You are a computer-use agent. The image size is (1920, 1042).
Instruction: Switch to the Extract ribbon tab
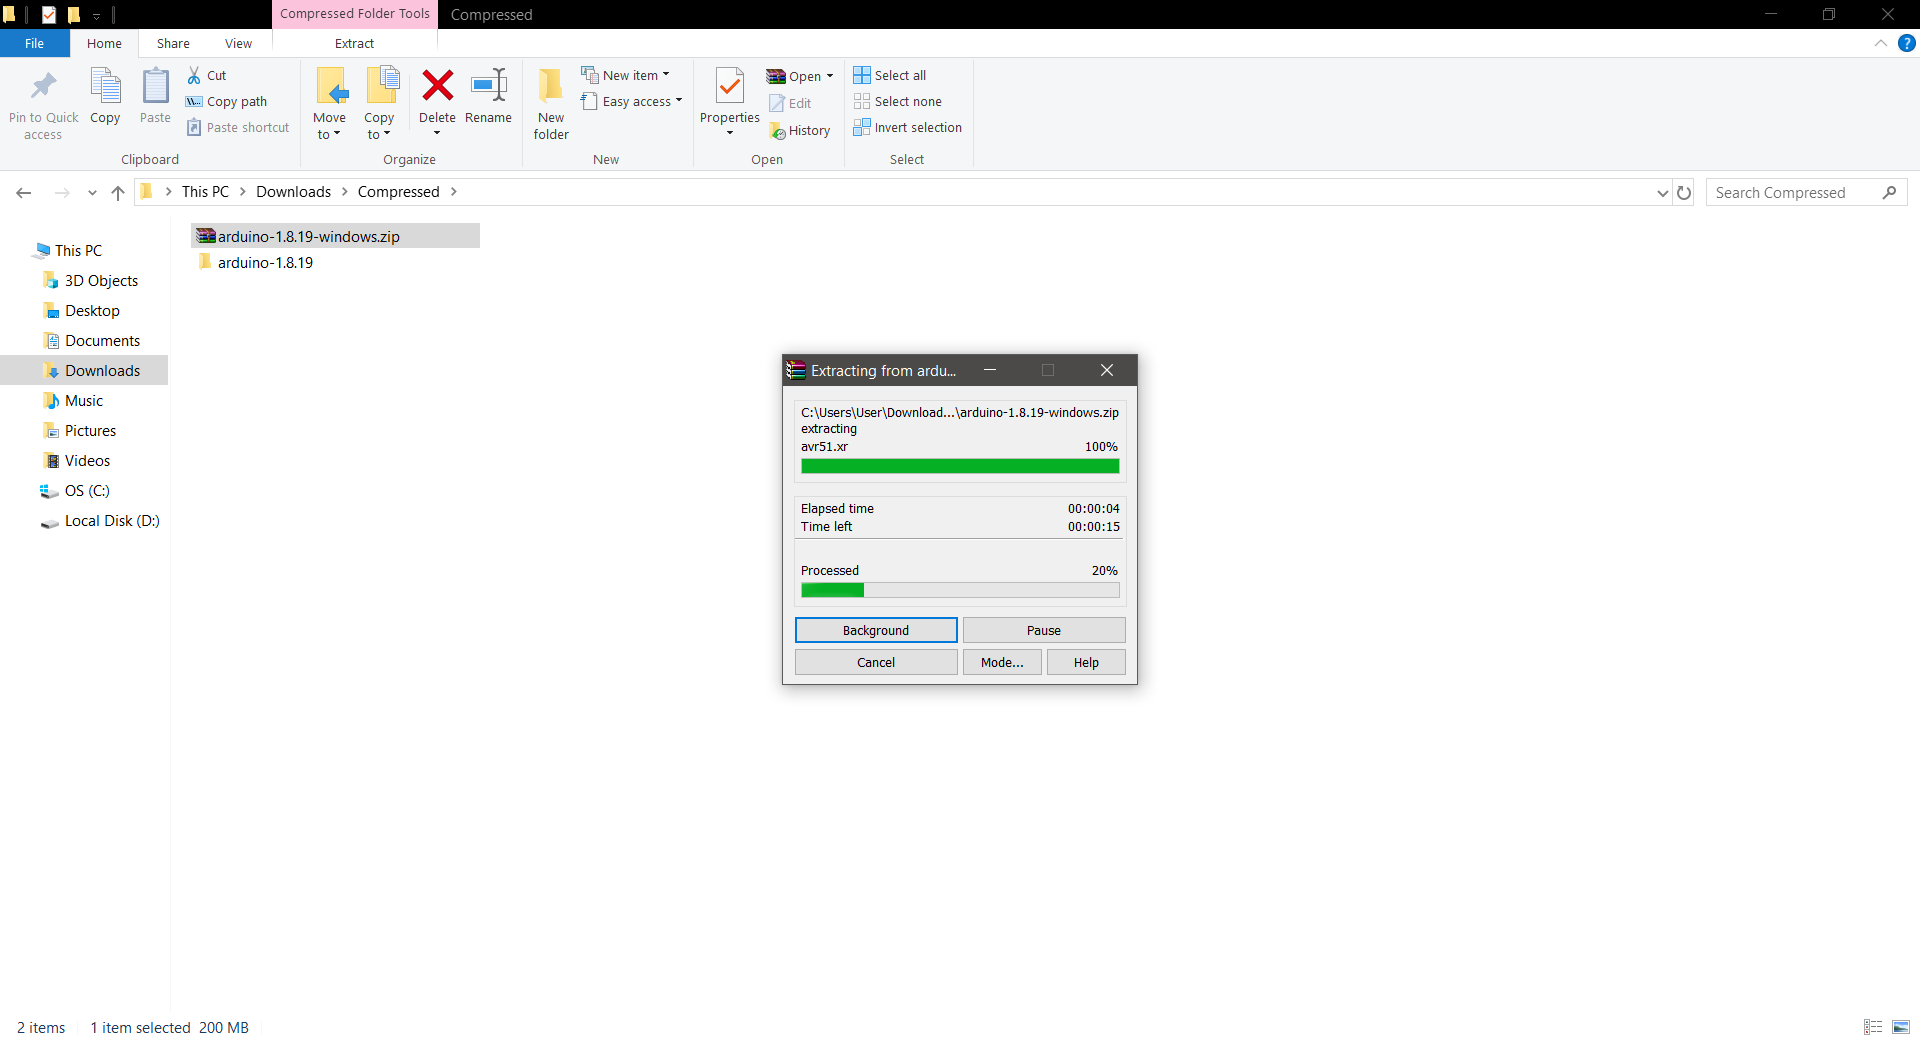click(354, 43)
